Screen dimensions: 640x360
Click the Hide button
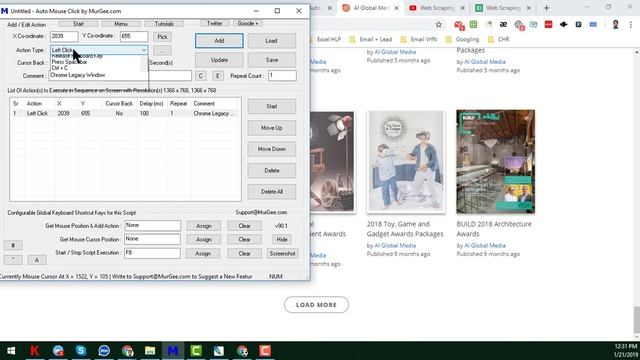point(282,240)
